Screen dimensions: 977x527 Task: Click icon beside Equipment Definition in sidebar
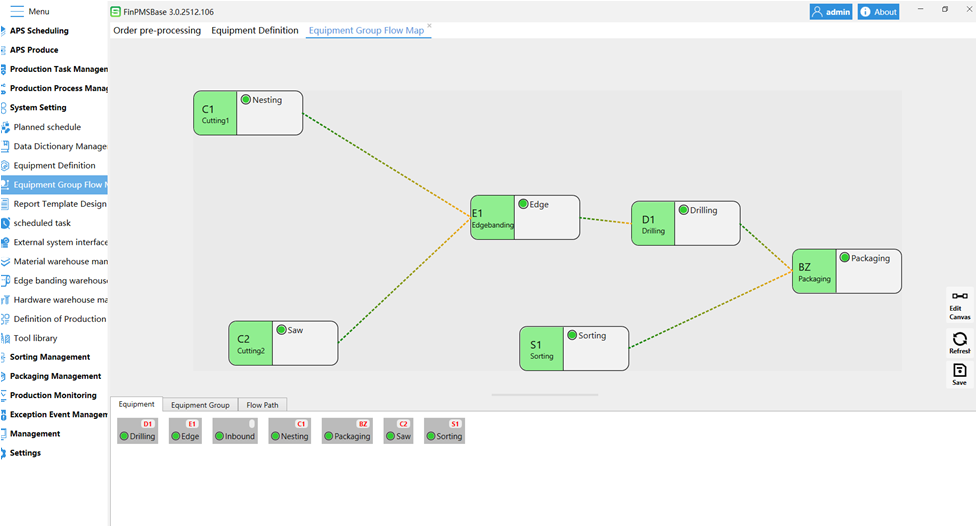point(5,166)
